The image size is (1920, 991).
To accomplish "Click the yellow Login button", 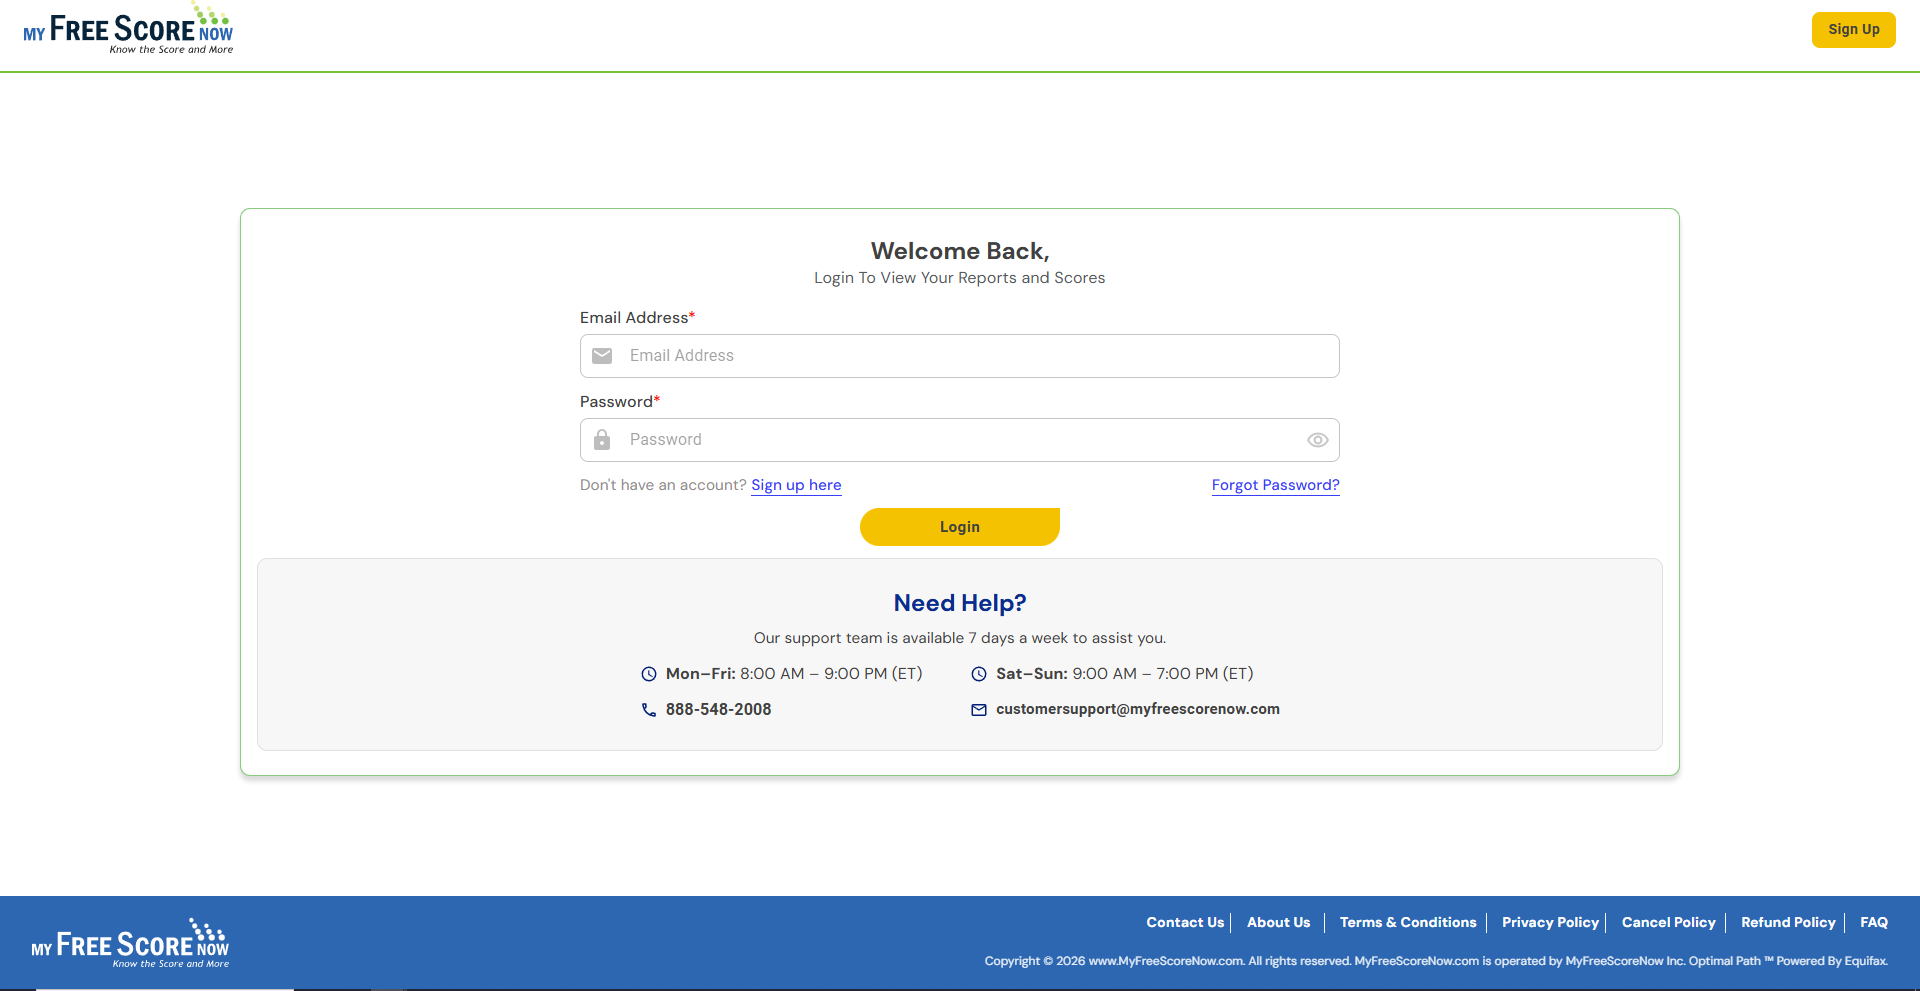I will [x=960, y=527].
